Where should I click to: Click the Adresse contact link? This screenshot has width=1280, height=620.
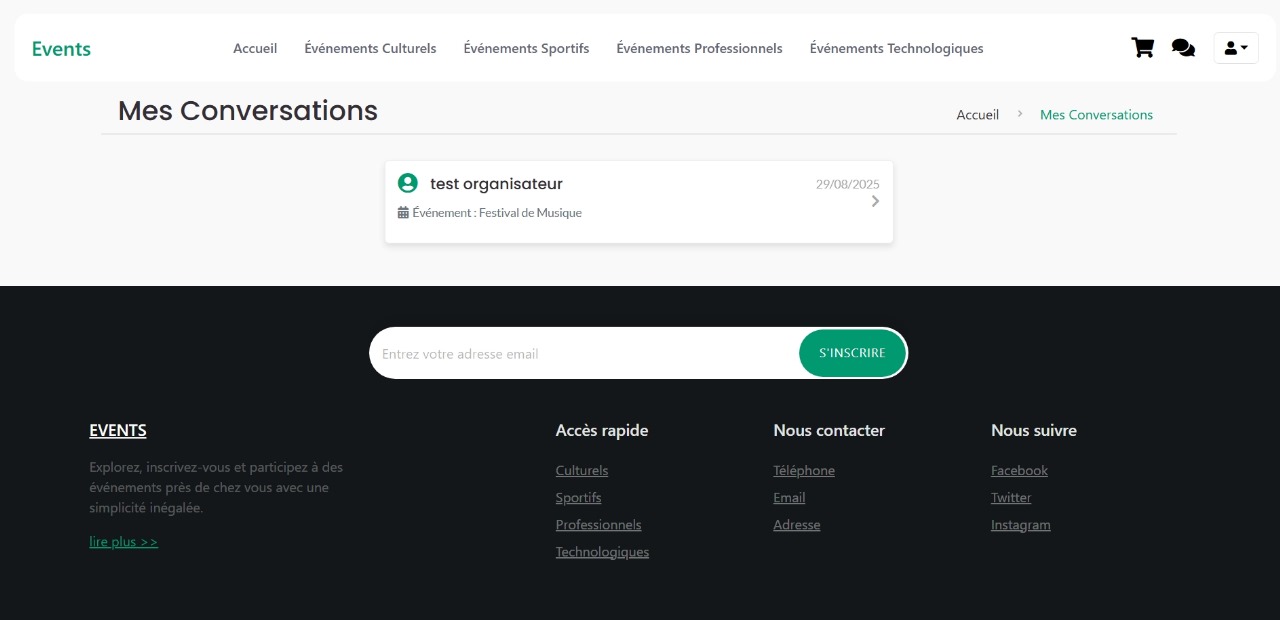point(797,524)
